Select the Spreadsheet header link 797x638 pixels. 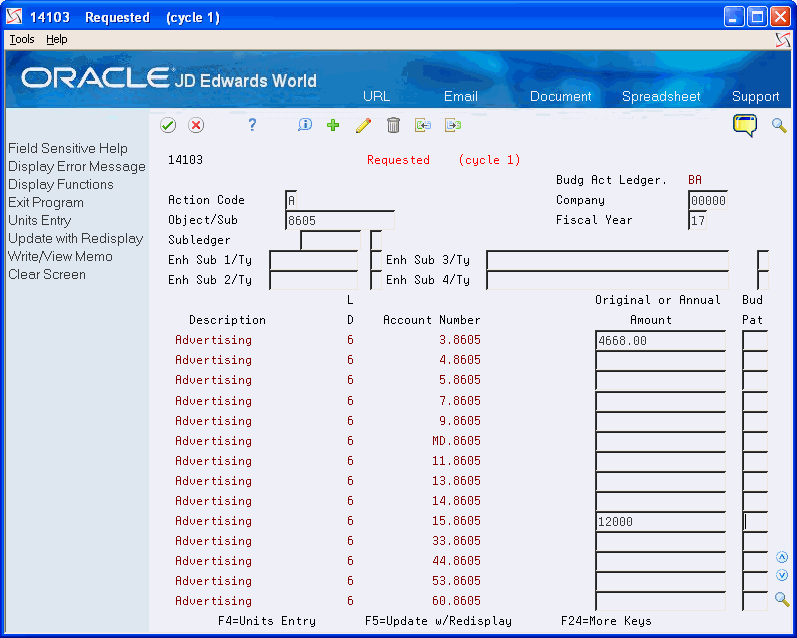pos(661,96)
